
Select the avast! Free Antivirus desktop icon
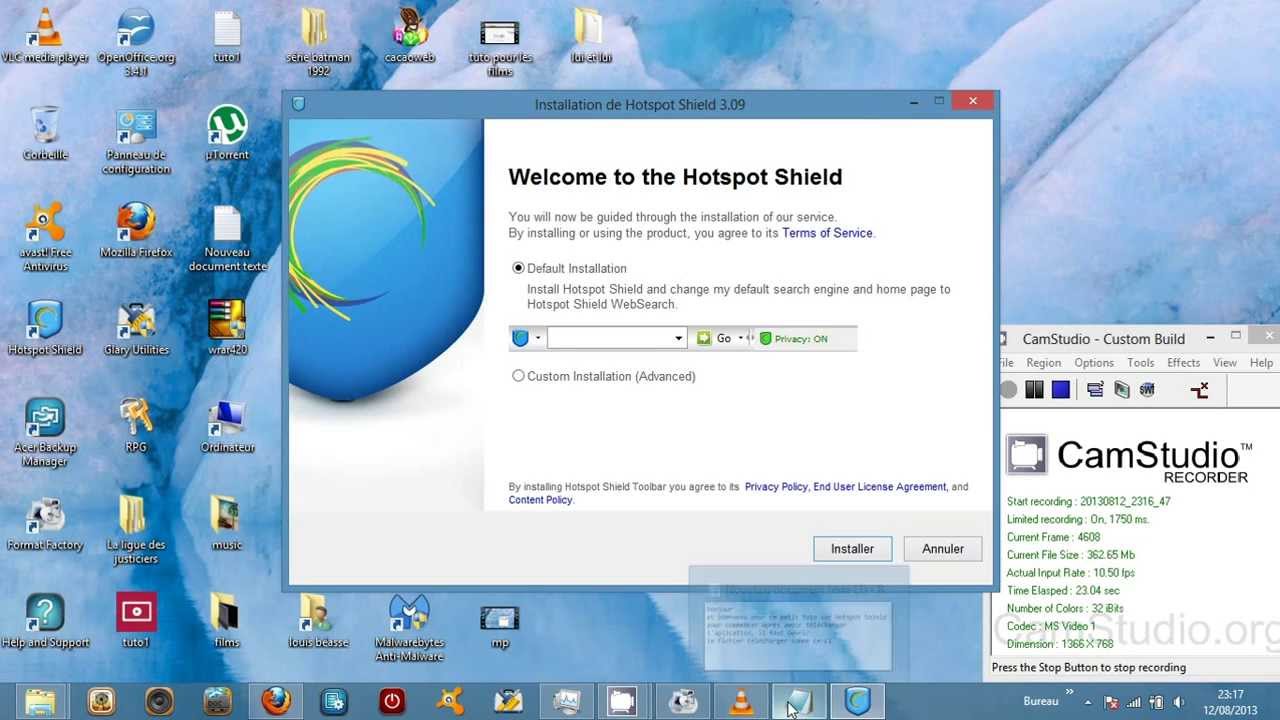click(x=45, y=237)
